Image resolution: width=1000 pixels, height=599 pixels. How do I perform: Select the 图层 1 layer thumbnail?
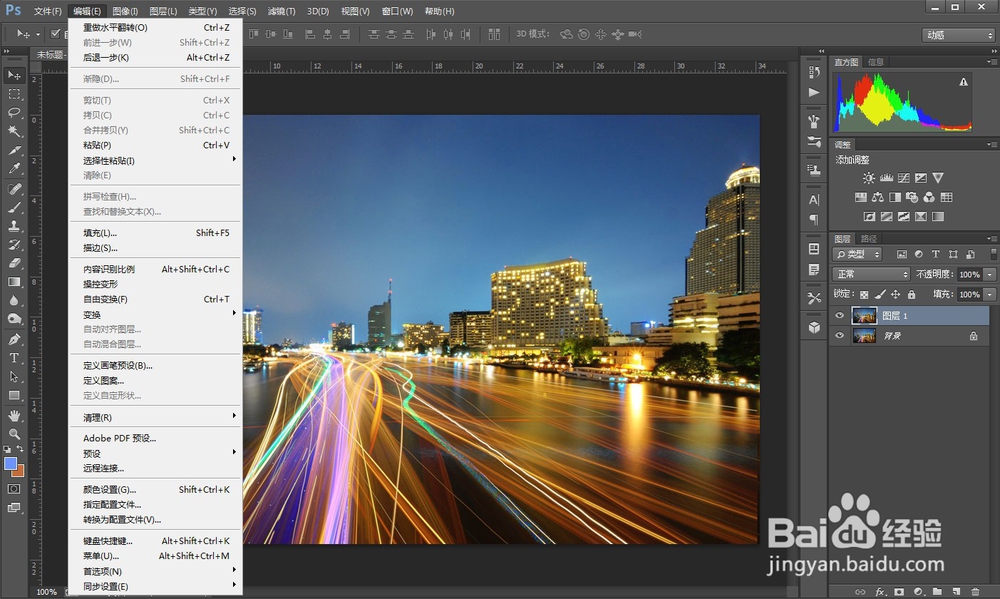tap(864, 316)
